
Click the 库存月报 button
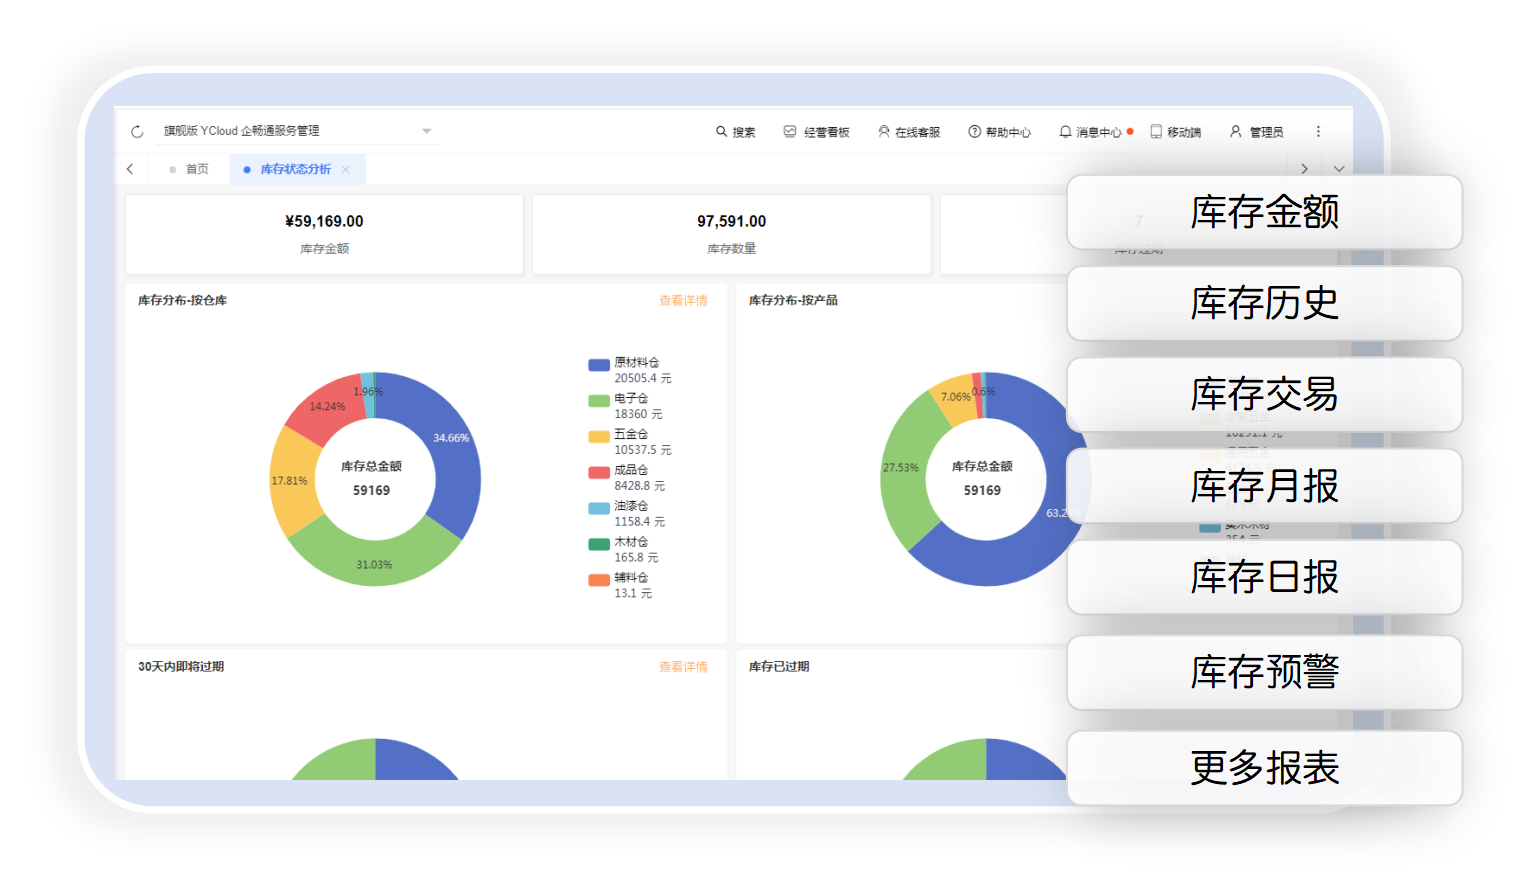[x=1264, y=486]
